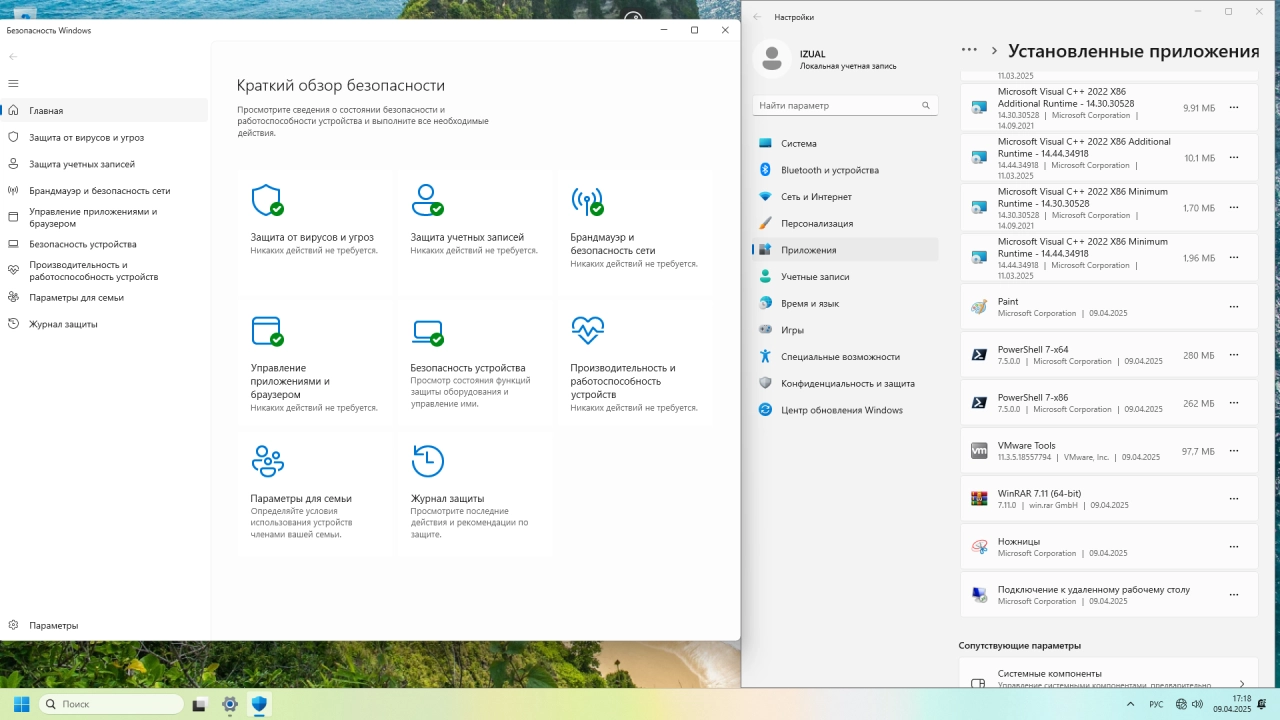Toggle the hamburger menu in Windows Security
The height and width of the screenshot is (720, 1280).
(13, 83)
